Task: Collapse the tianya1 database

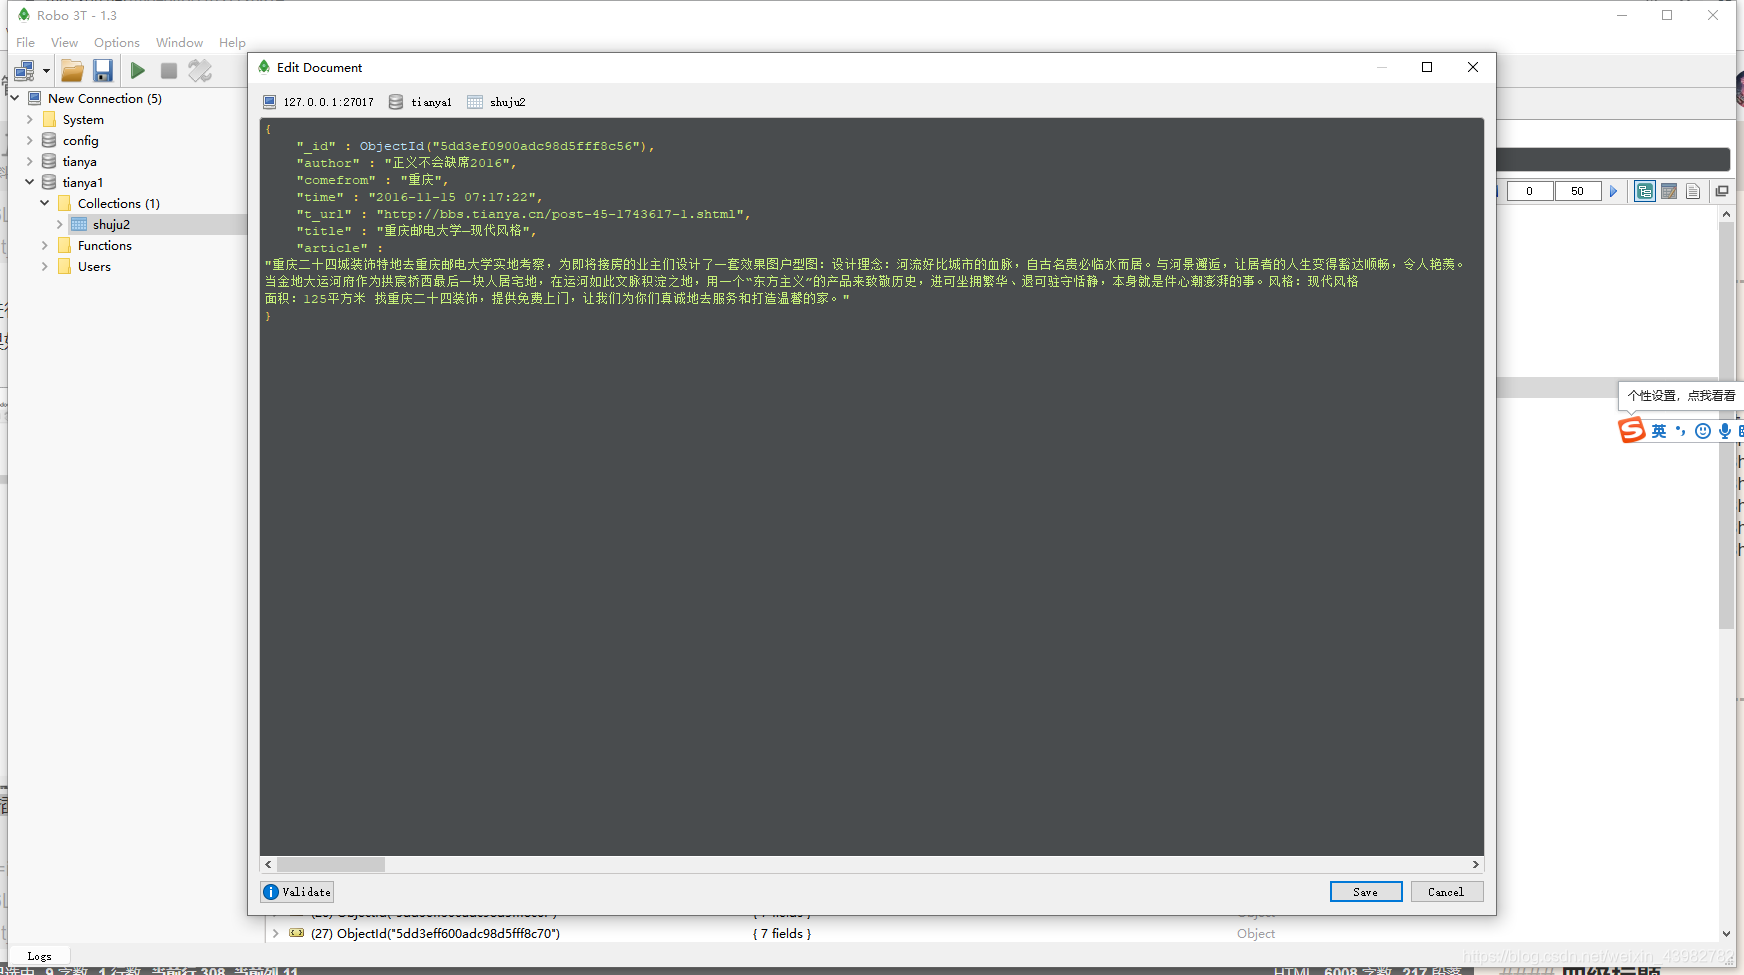Action: tap(30, 182)
